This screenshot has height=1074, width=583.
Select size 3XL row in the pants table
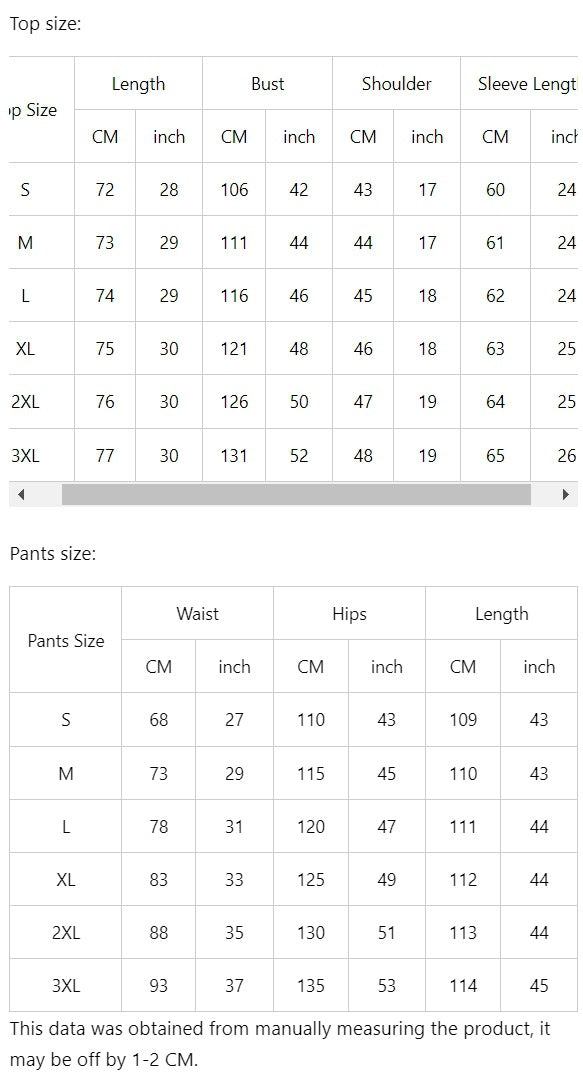pos(64,985)
